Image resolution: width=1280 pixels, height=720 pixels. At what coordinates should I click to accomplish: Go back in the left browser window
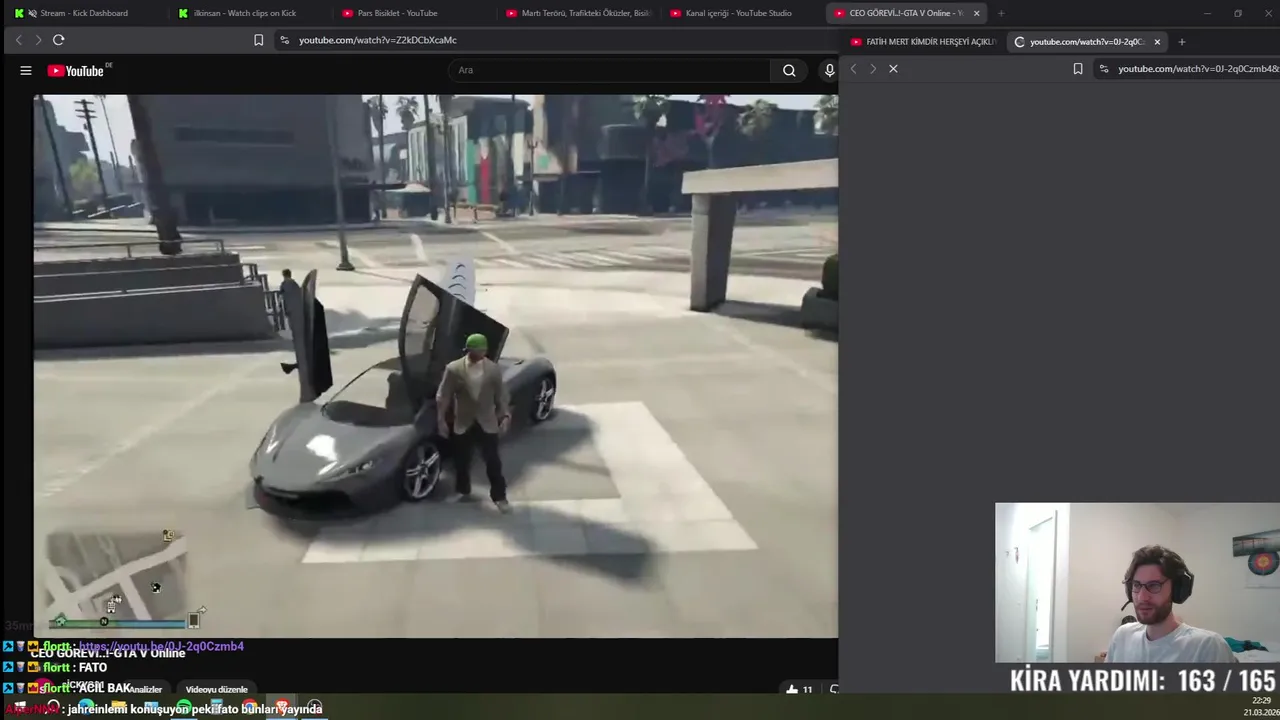click(18, 40)
